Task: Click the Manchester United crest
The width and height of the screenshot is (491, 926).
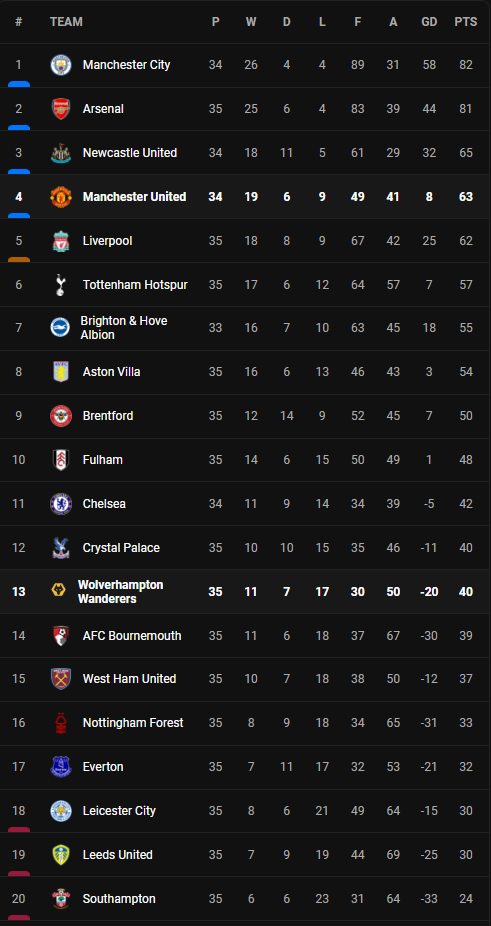Action: pyautogui.click(x=61, y=197)
